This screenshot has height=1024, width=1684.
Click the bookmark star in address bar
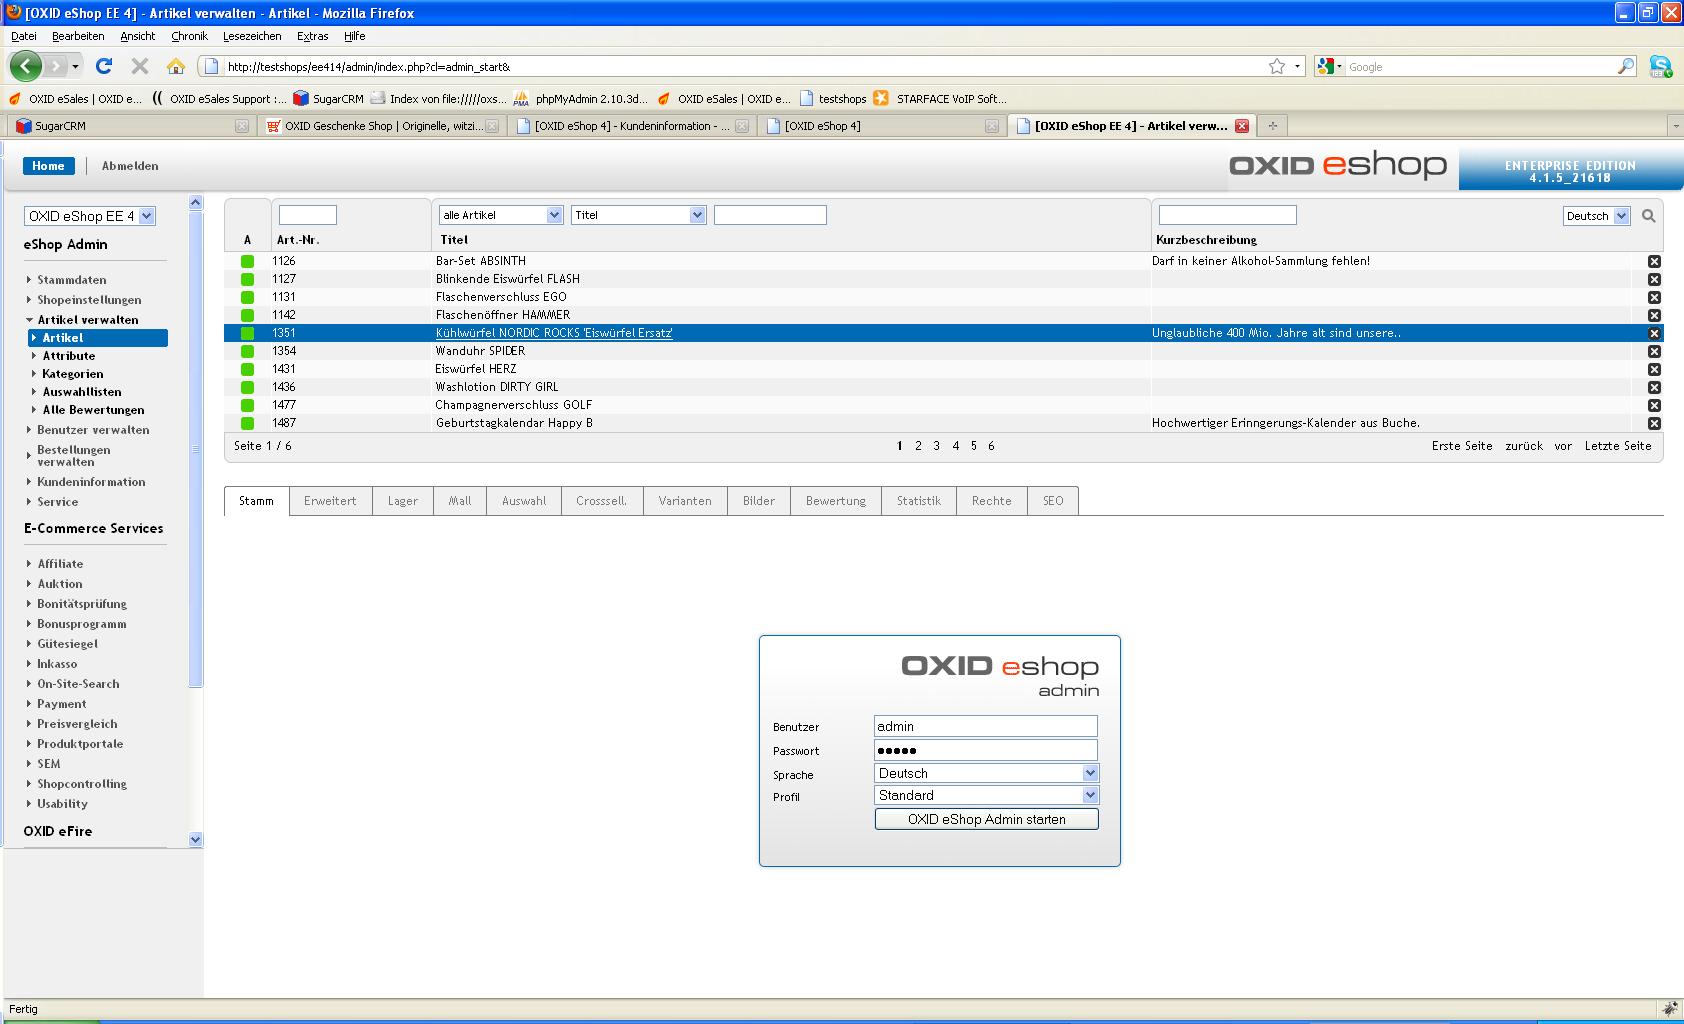(1276, 66)
